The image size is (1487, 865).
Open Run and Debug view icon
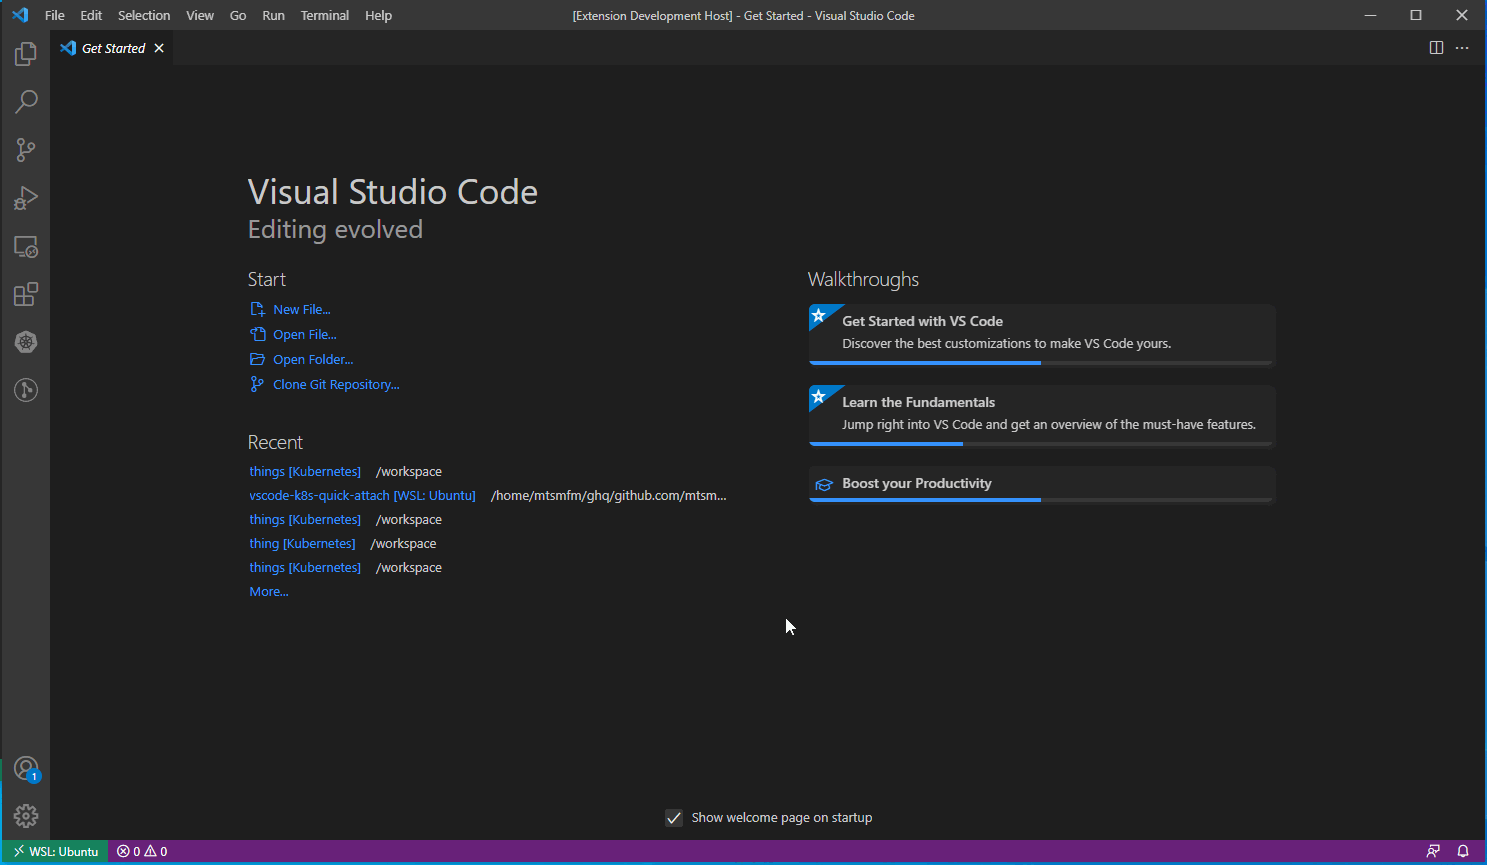tap(26, 198)
